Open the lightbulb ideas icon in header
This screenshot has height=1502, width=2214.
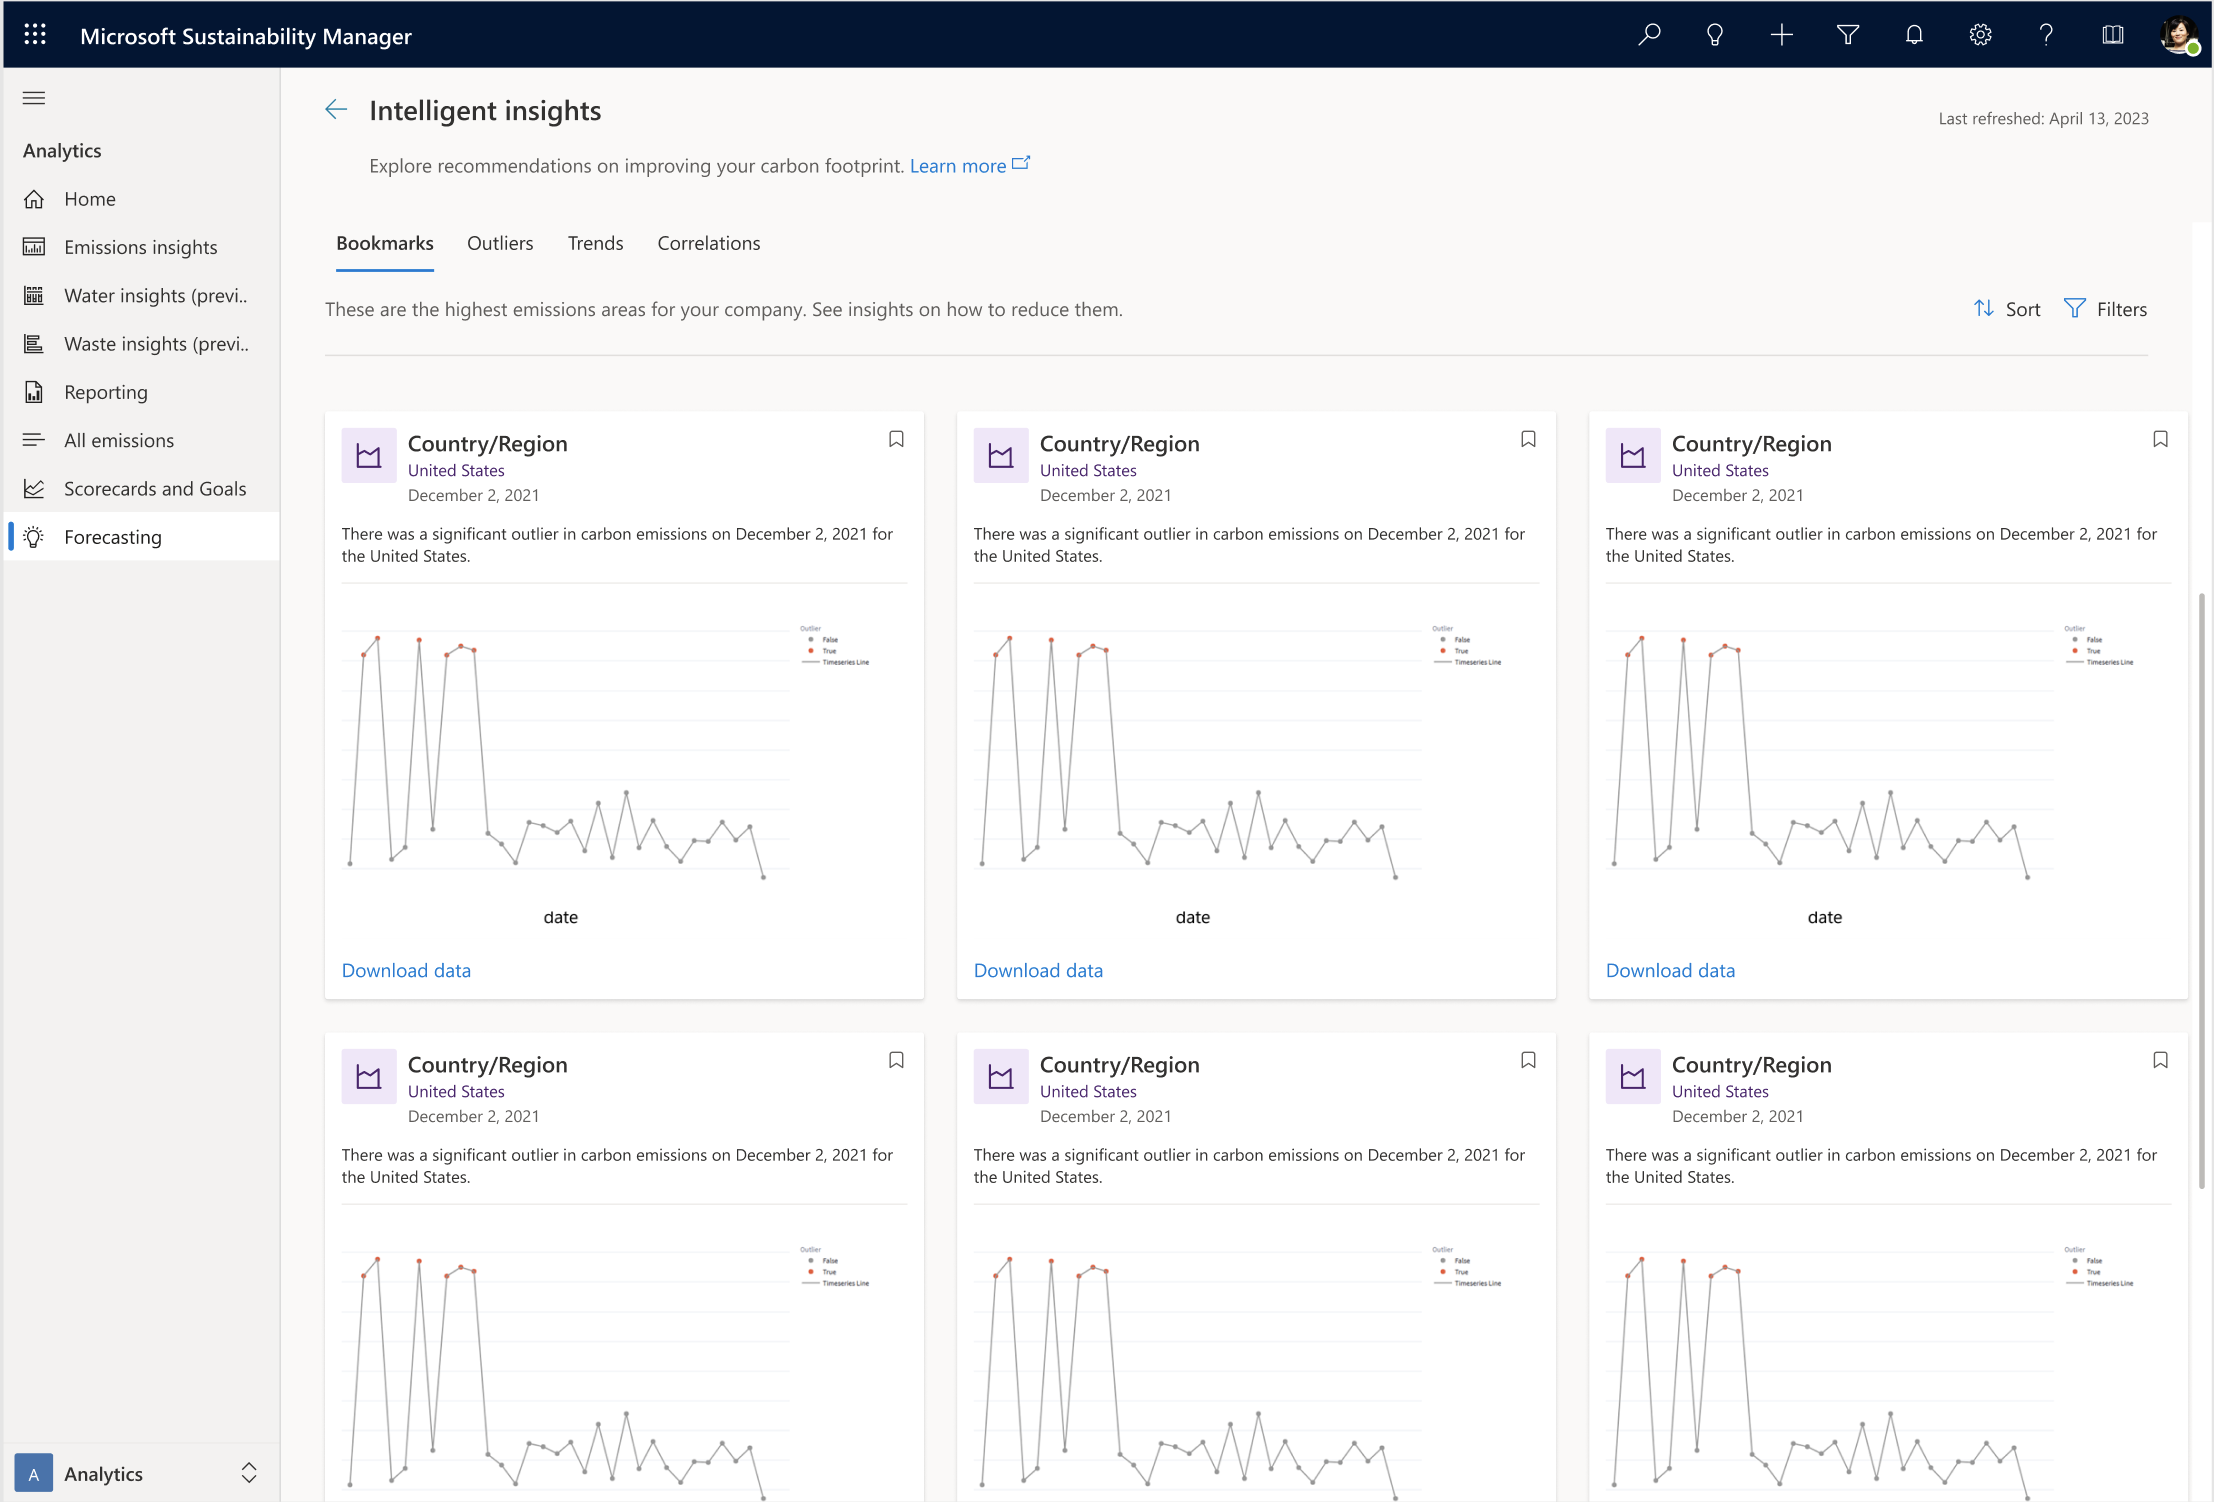tap(1715, 35)
